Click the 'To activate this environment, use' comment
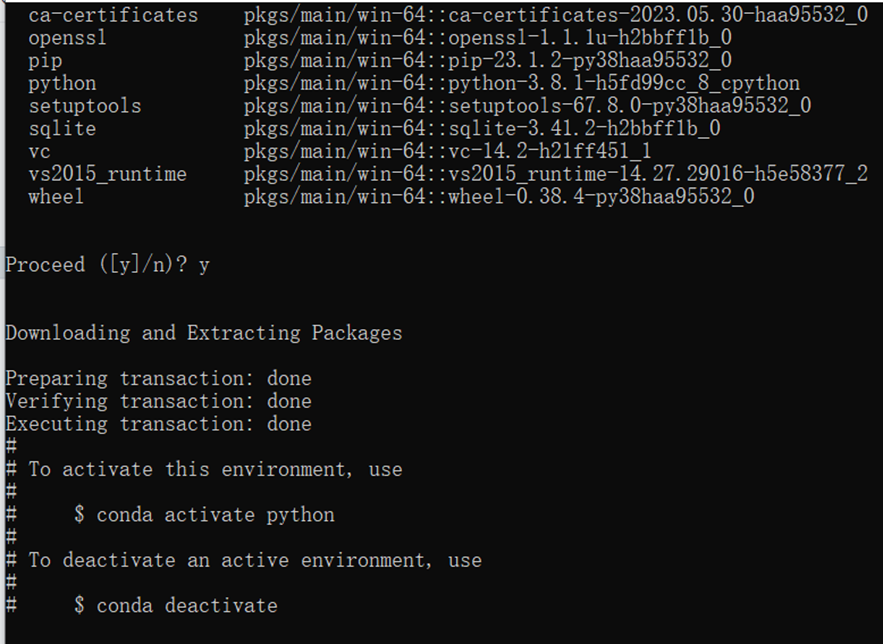The width and height of the screenshot is (883, 644). (216, 469)
